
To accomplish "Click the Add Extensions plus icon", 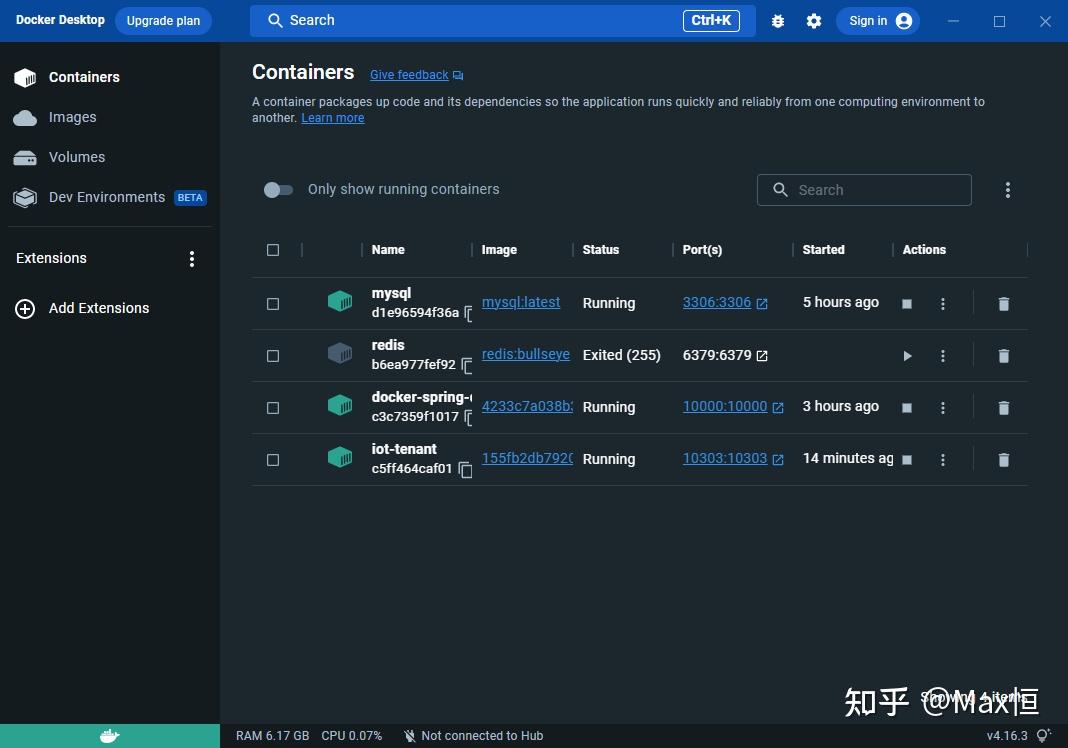I will (x=24, y=308).
